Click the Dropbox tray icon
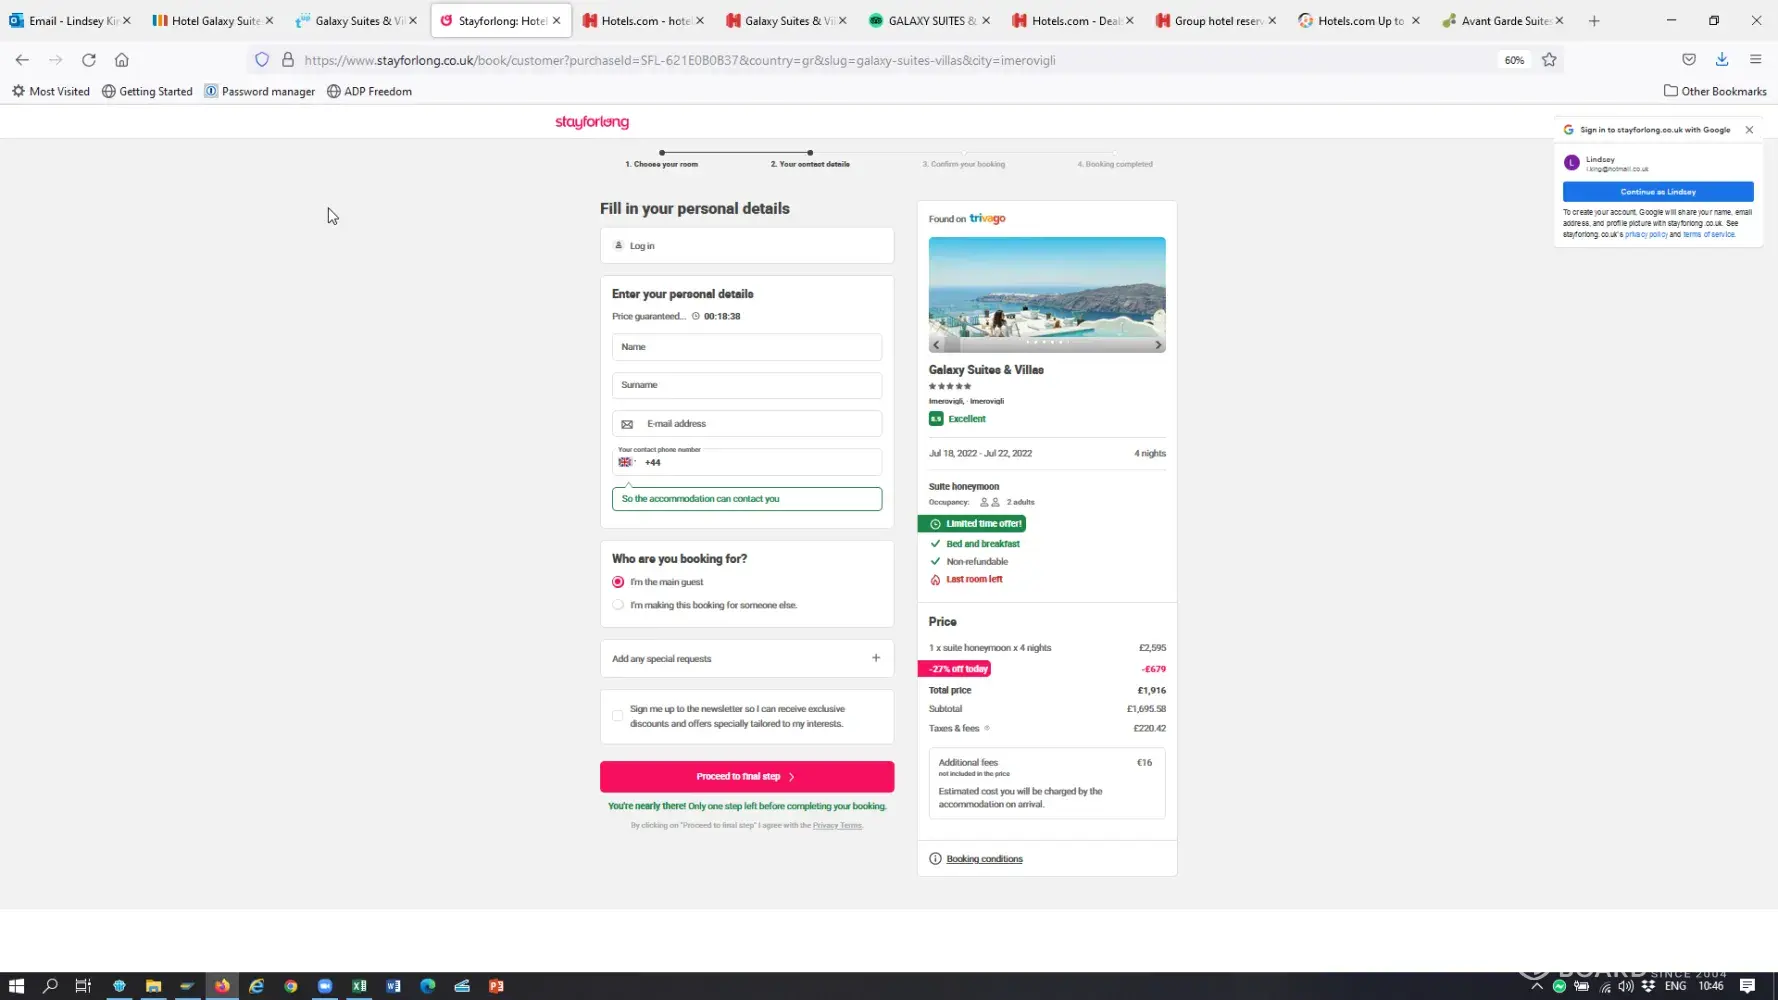The image size is (1778, 1000). [x=1648, y=986]
